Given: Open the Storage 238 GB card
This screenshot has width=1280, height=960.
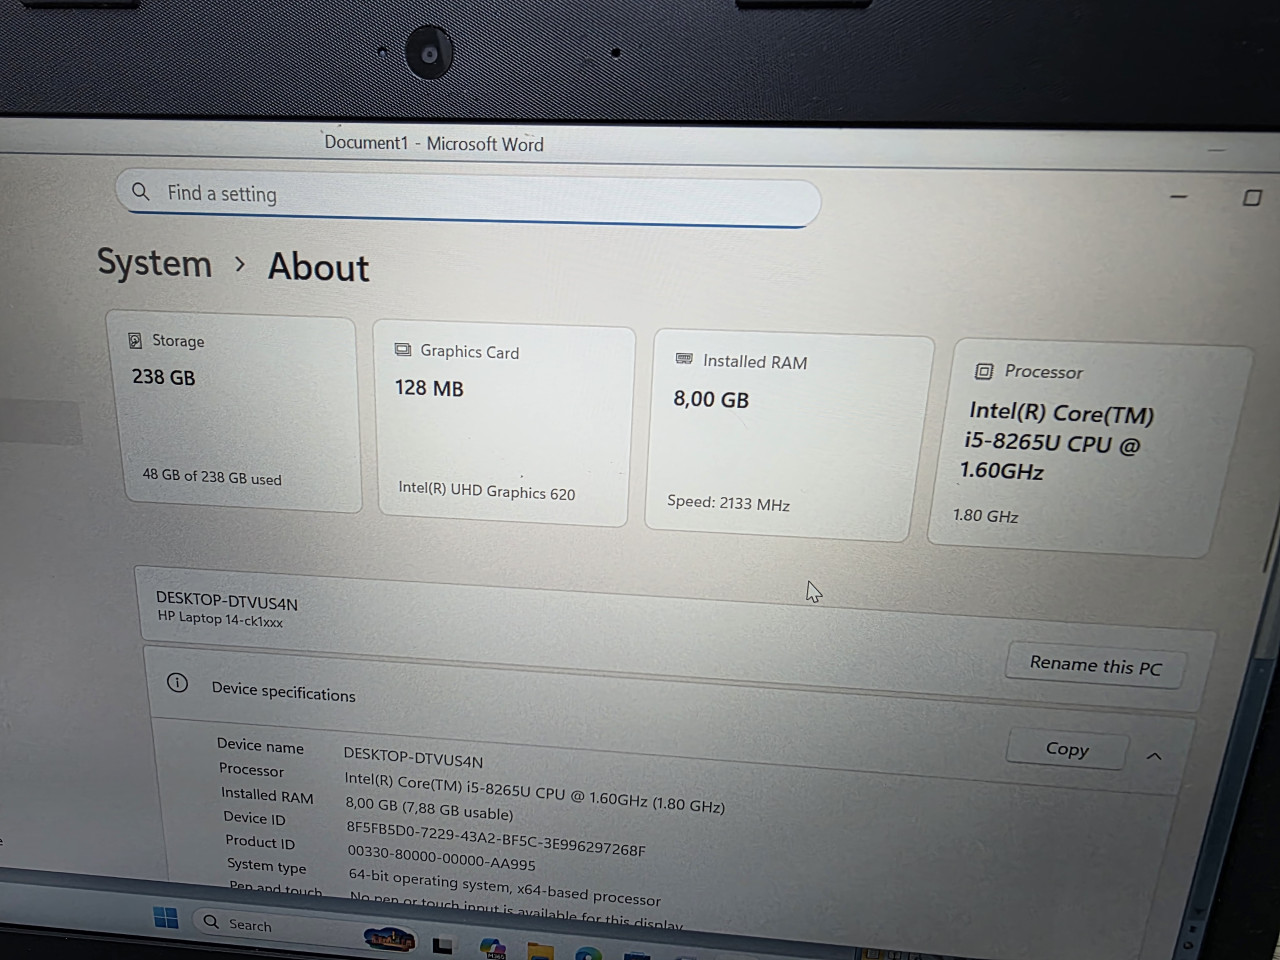Looking at the screenshot, I should pyautogui.click(x=236, y=414).
